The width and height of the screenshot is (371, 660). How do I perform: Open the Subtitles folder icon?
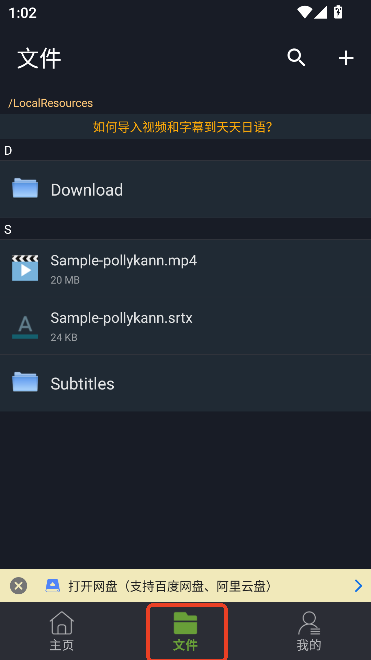25,382
